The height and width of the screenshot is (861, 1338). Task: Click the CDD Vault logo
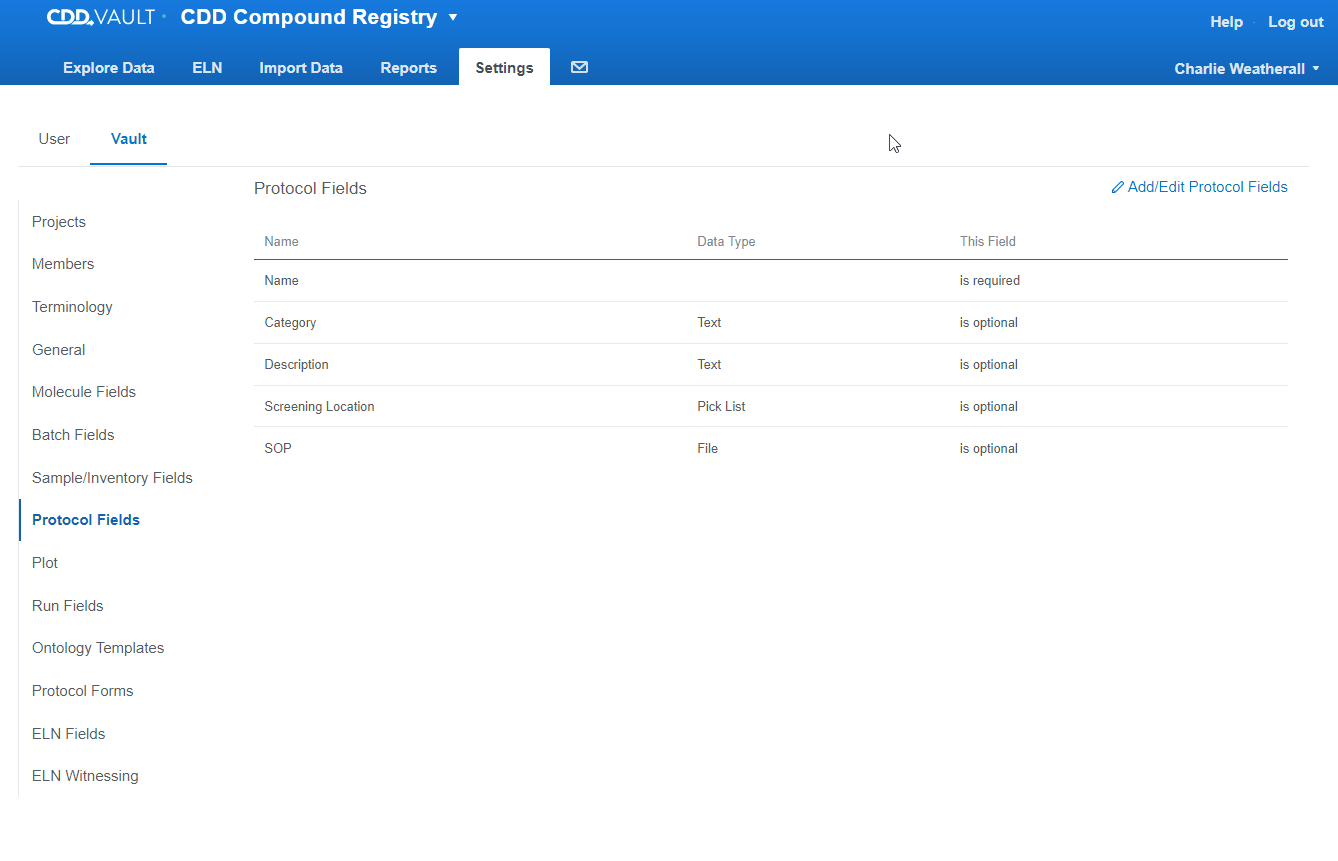(x=102, y=17)
